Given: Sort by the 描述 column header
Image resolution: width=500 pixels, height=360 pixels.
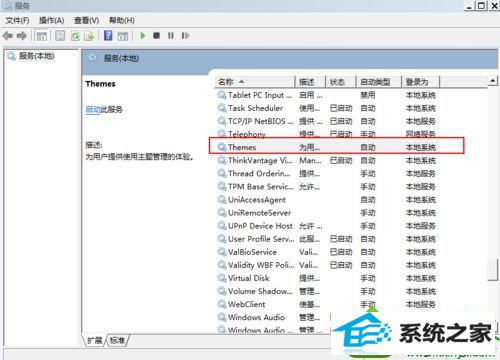Looking at the screenshot, I should 310,82.
